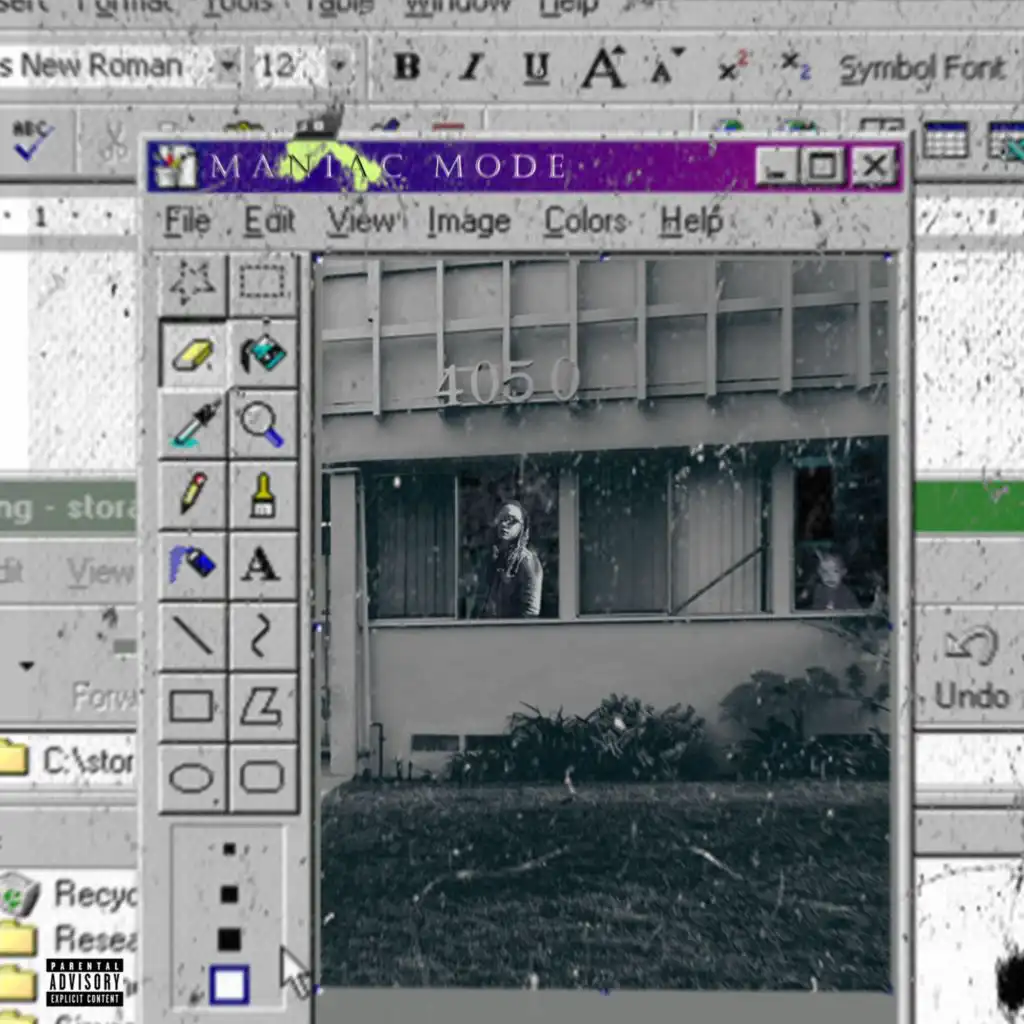Viewport: 1024px width, 1024px height.
Task: Click the Grow Font large A icon
Action: (x=603, y=66)
